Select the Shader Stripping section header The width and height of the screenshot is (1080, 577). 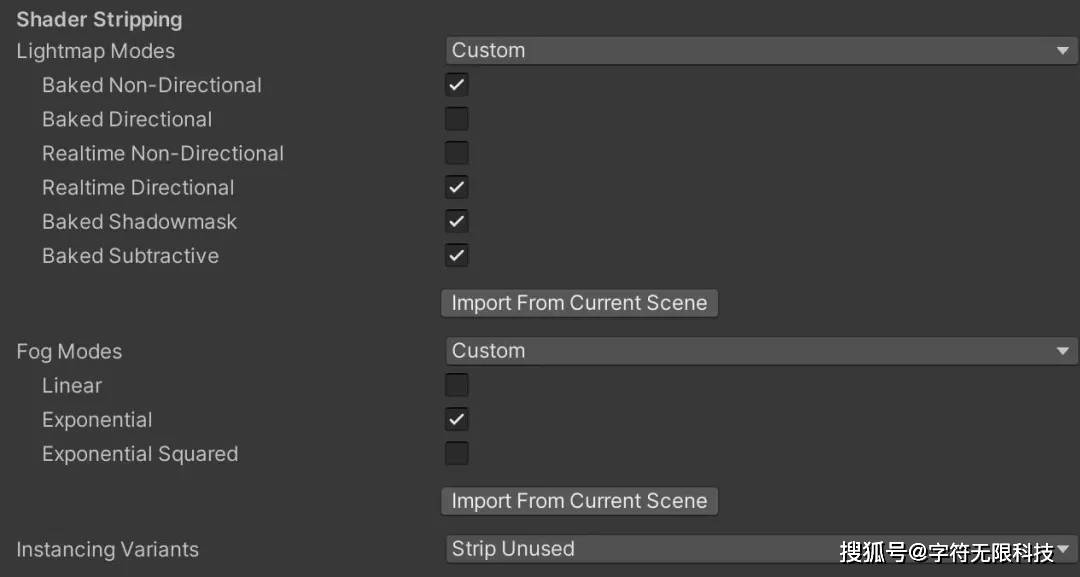tap(99, 19)
